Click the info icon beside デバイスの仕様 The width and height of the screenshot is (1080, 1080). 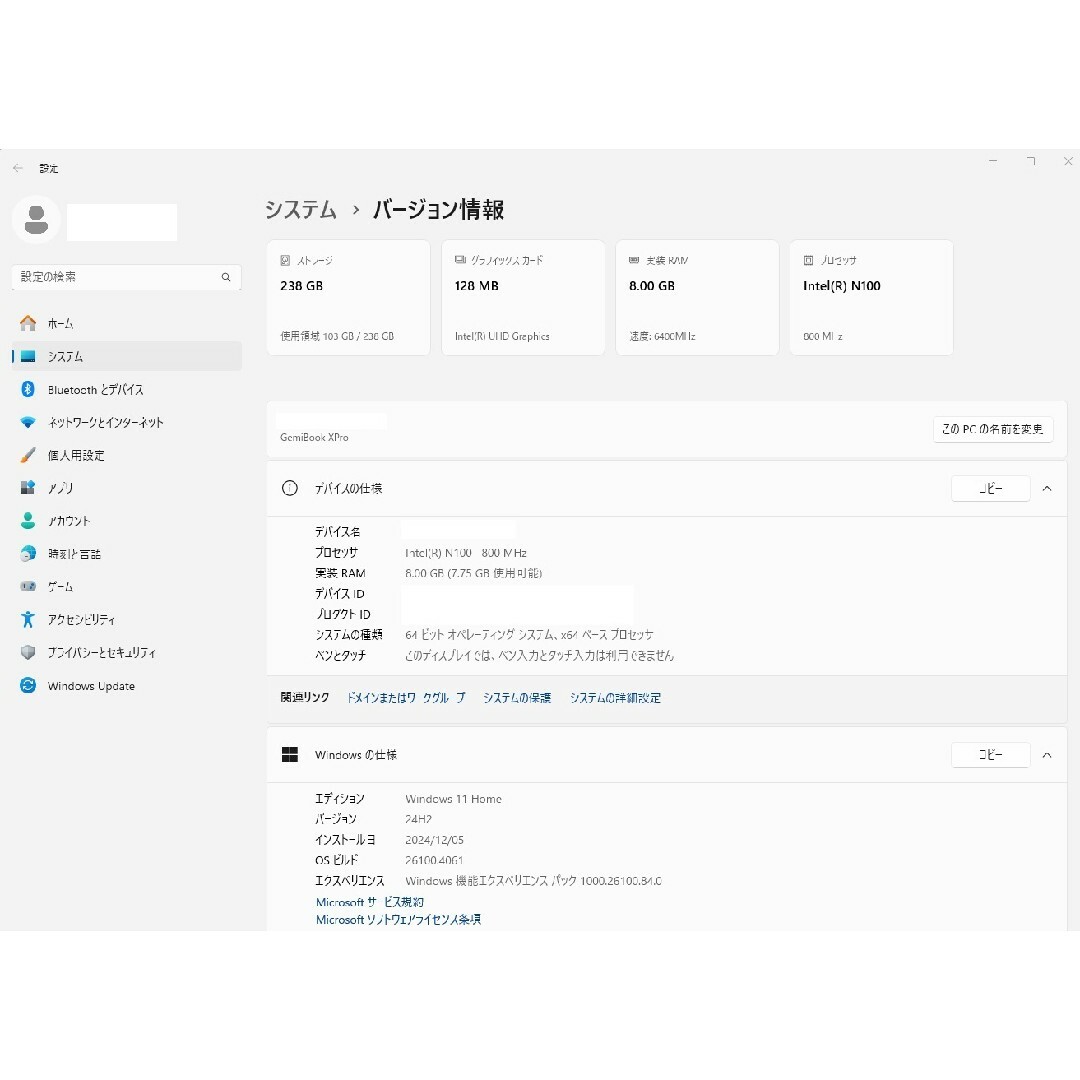click(290, 488)
